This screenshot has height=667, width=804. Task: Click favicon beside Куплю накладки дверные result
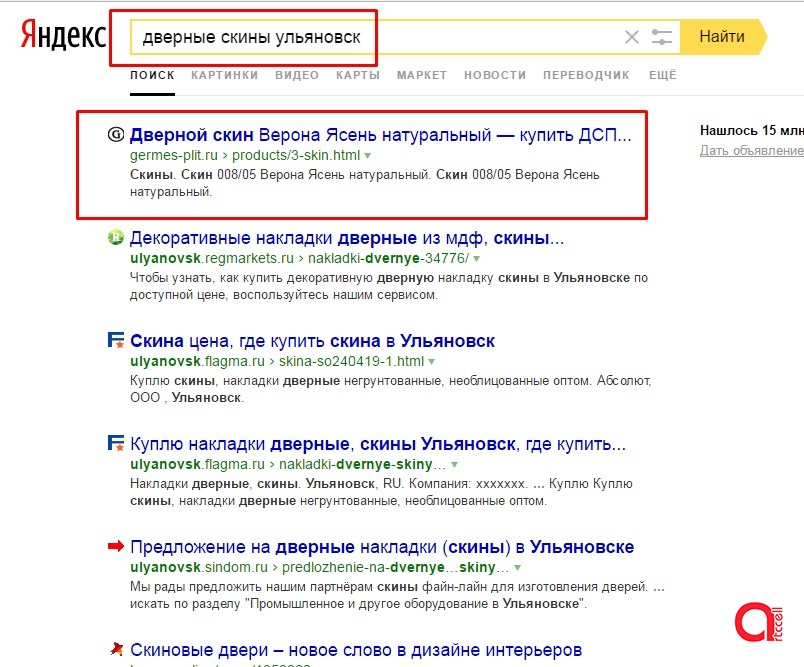point(116,443)
